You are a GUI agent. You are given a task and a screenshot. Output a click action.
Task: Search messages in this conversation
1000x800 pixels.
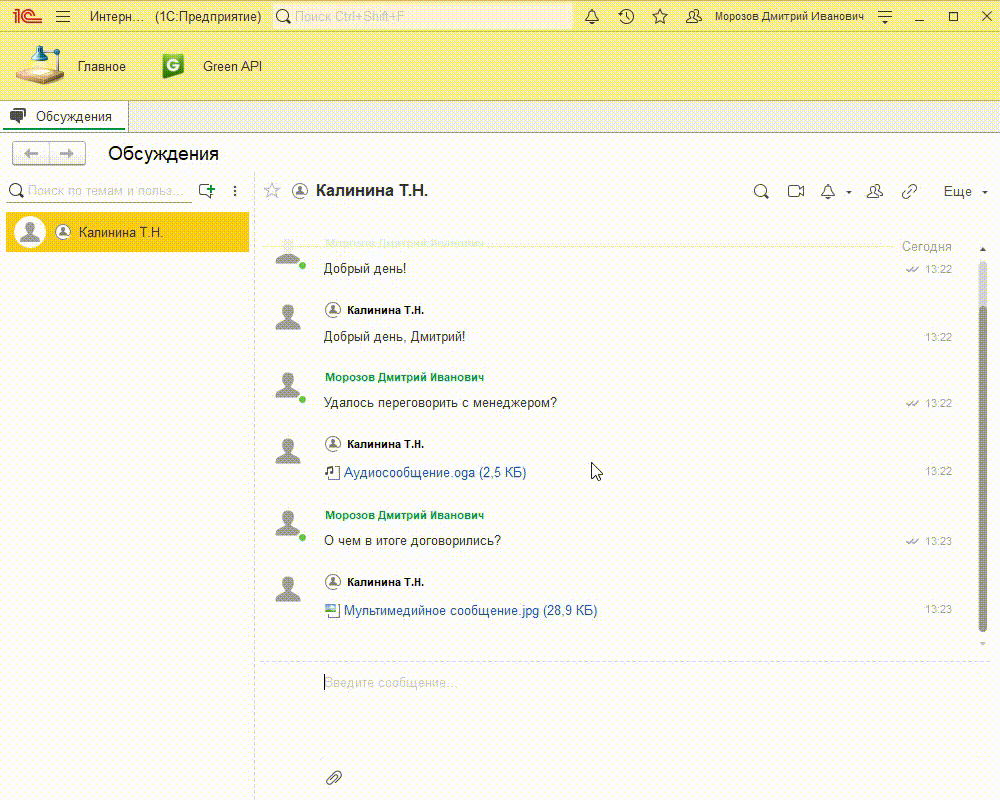pos(761,191)
